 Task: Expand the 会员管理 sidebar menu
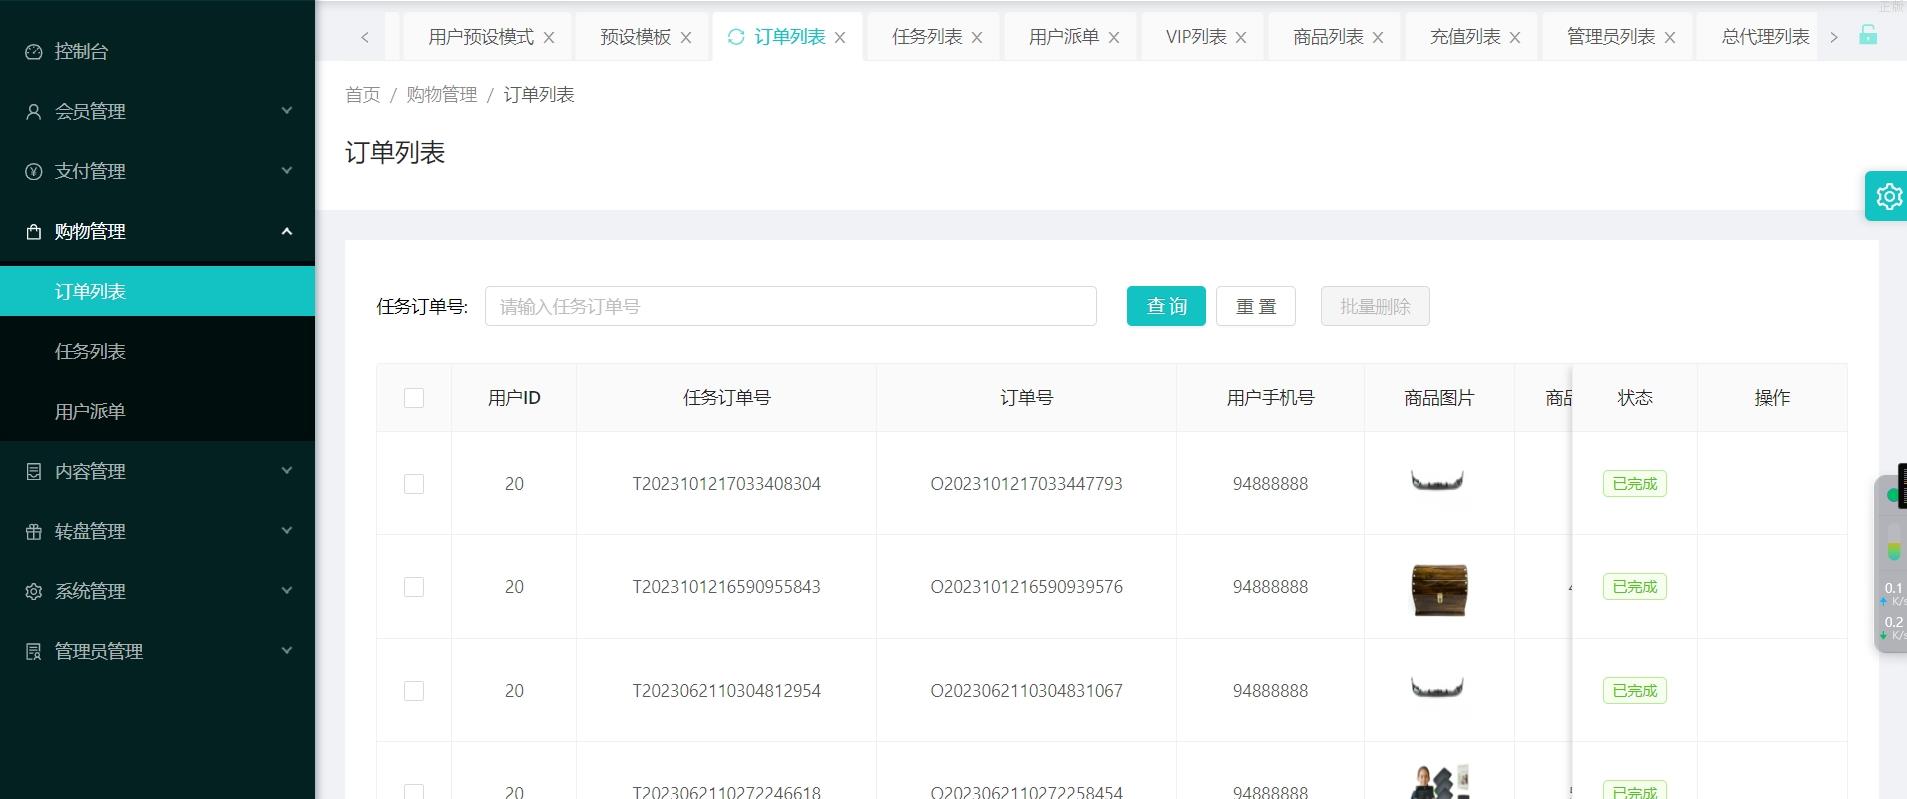pos(157,111)
